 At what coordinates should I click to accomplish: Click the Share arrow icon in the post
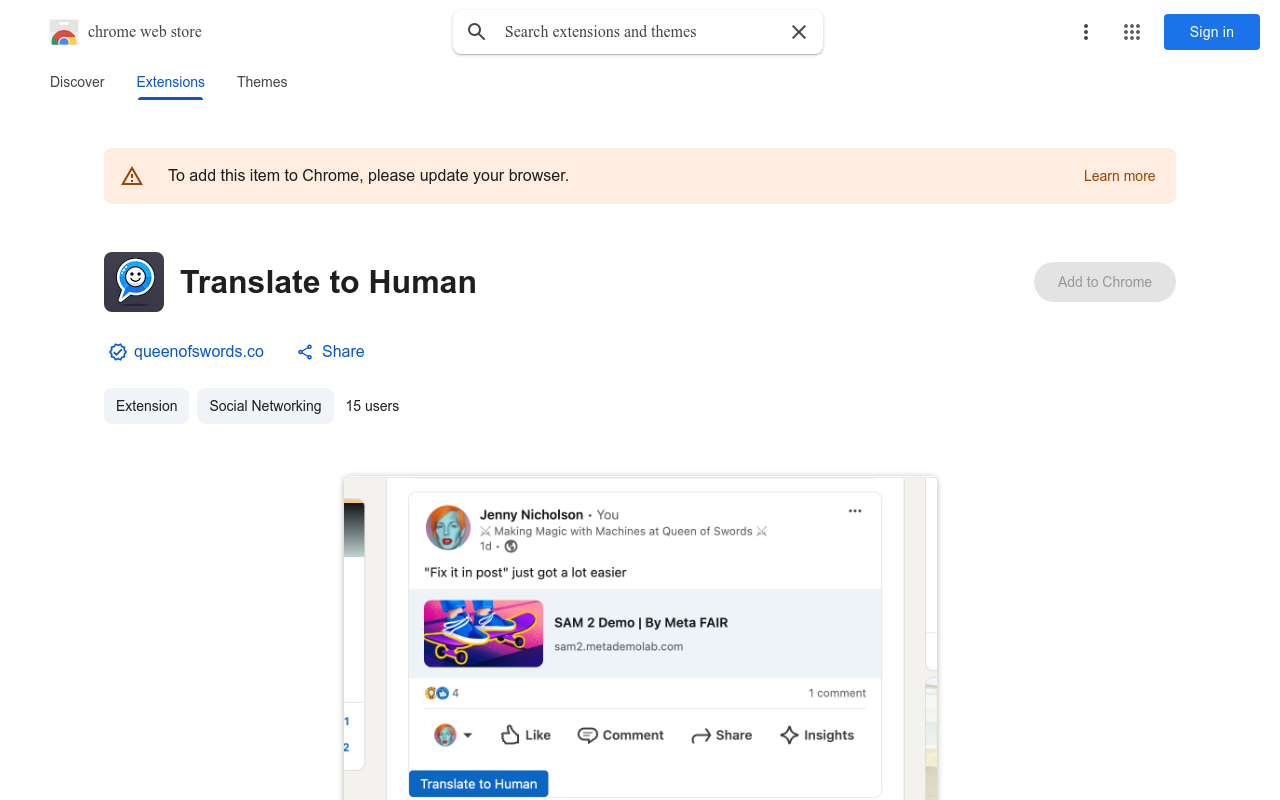[x=701, y=735]
